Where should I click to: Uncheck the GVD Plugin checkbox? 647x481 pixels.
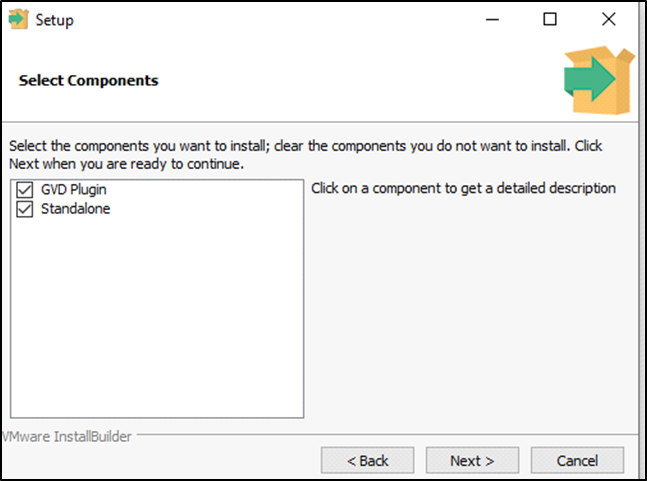[x=25, y=190]
